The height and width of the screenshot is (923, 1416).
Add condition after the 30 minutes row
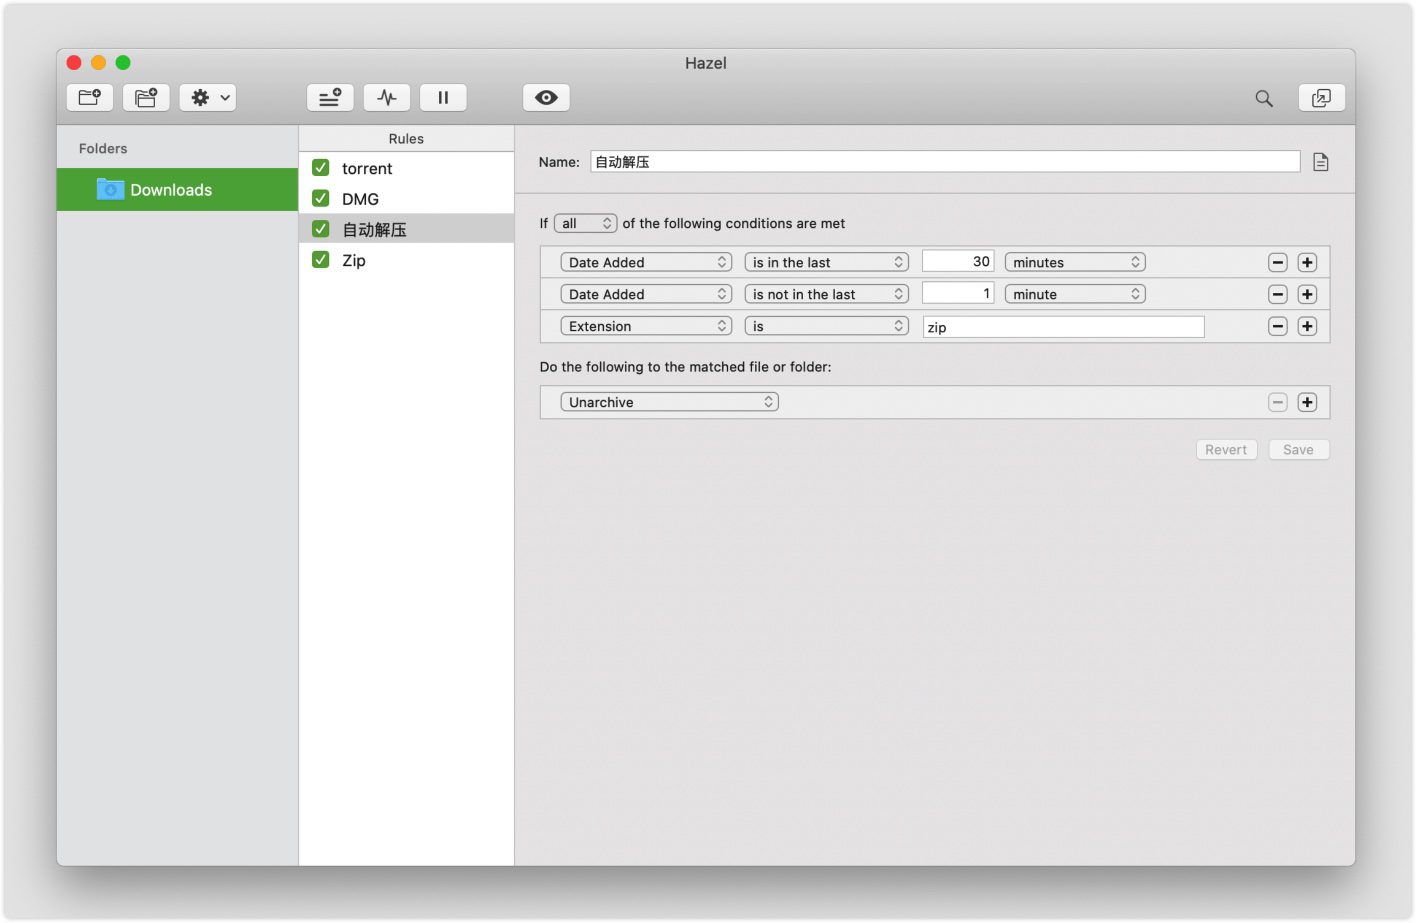pyautogui.click(x=1307, y=262)
